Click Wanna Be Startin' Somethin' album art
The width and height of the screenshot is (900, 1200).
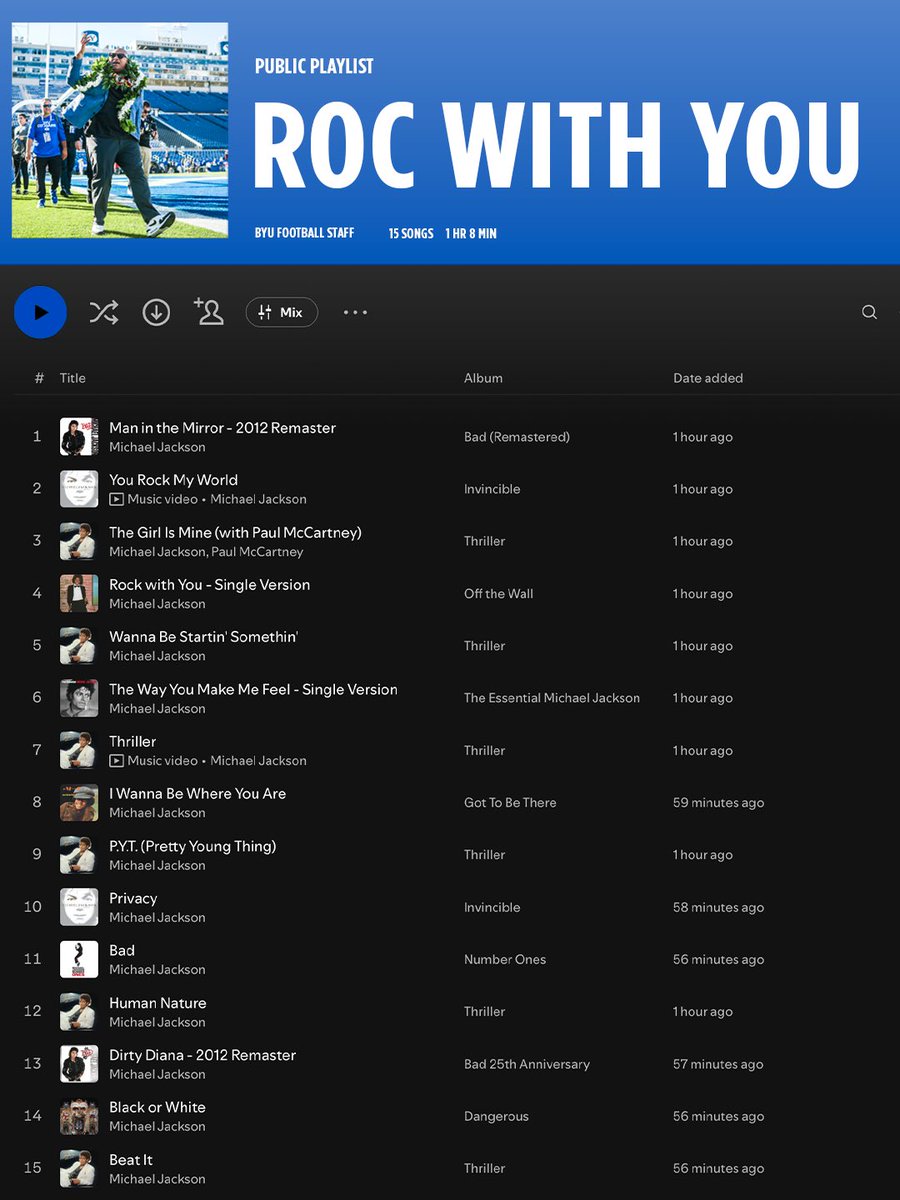(79, 646)
